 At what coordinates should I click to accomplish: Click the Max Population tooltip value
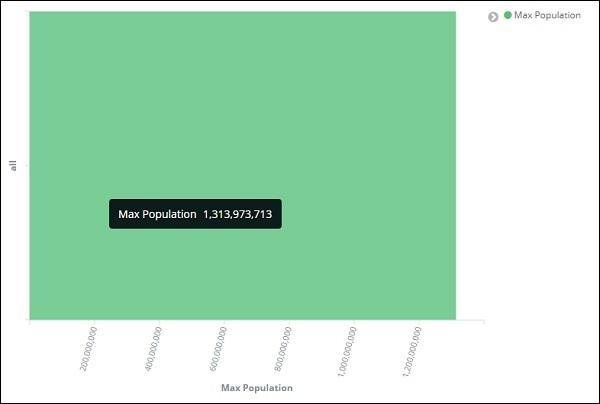(x=237, y=214)
